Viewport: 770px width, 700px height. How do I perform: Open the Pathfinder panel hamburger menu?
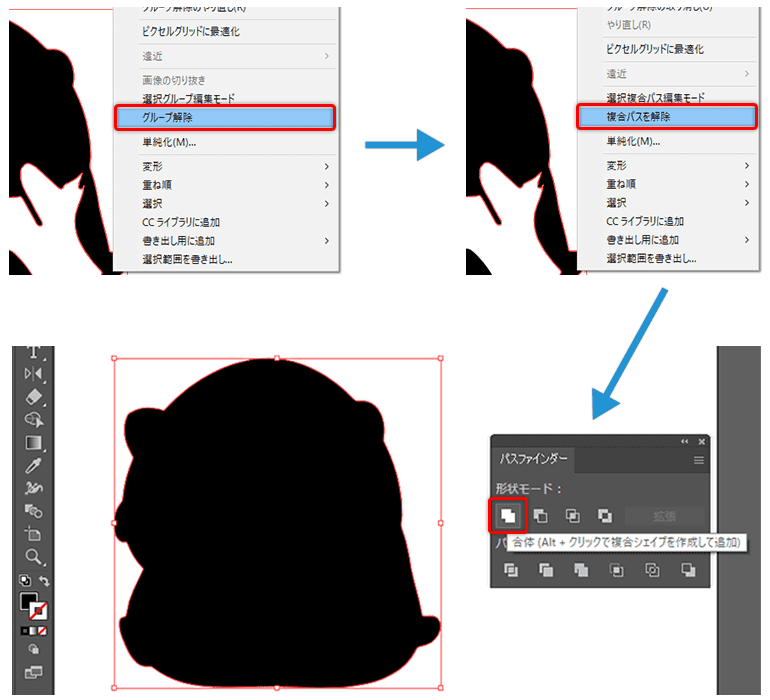click(699, 460)
